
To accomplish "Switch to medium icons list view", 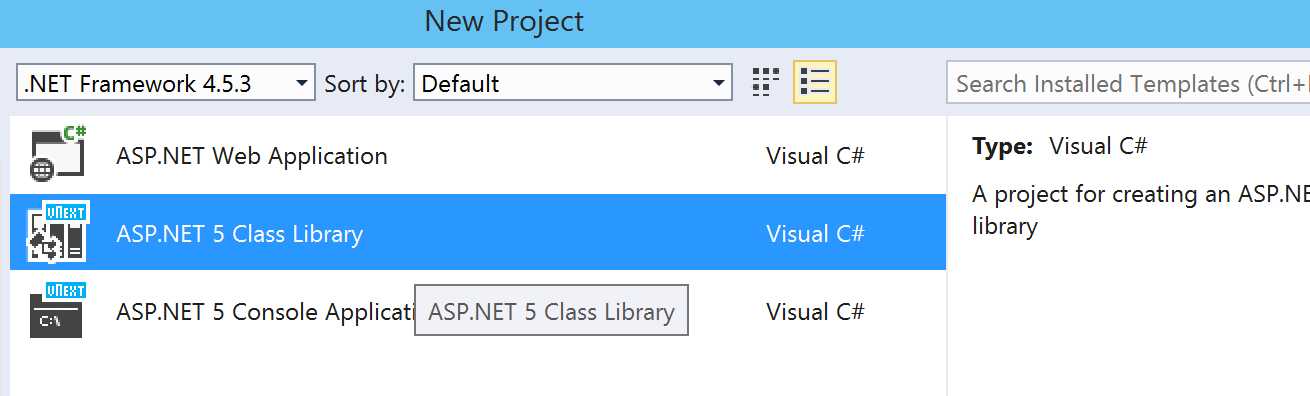I will 815,83.
